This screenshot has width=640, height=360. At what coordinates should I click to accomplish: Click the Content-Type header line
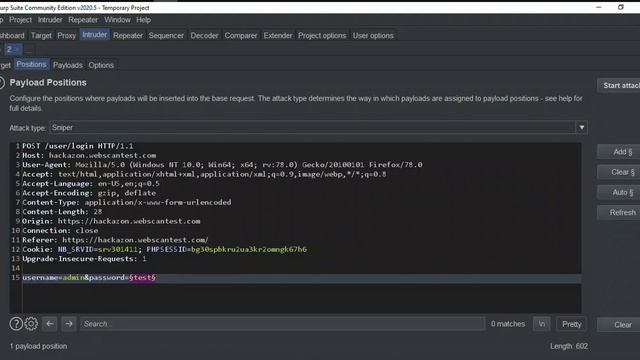point(127,202)
